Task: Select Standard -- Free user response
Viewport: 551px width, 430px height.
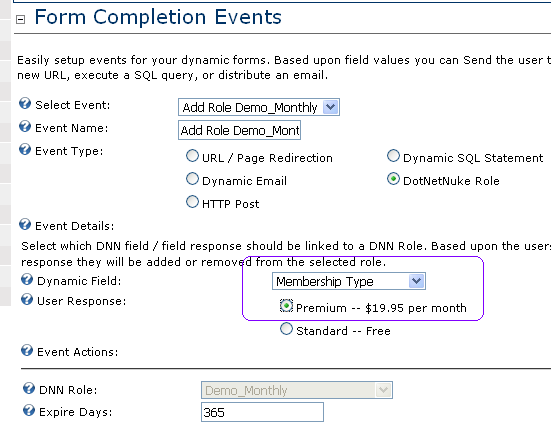Action: pos(286,329)
